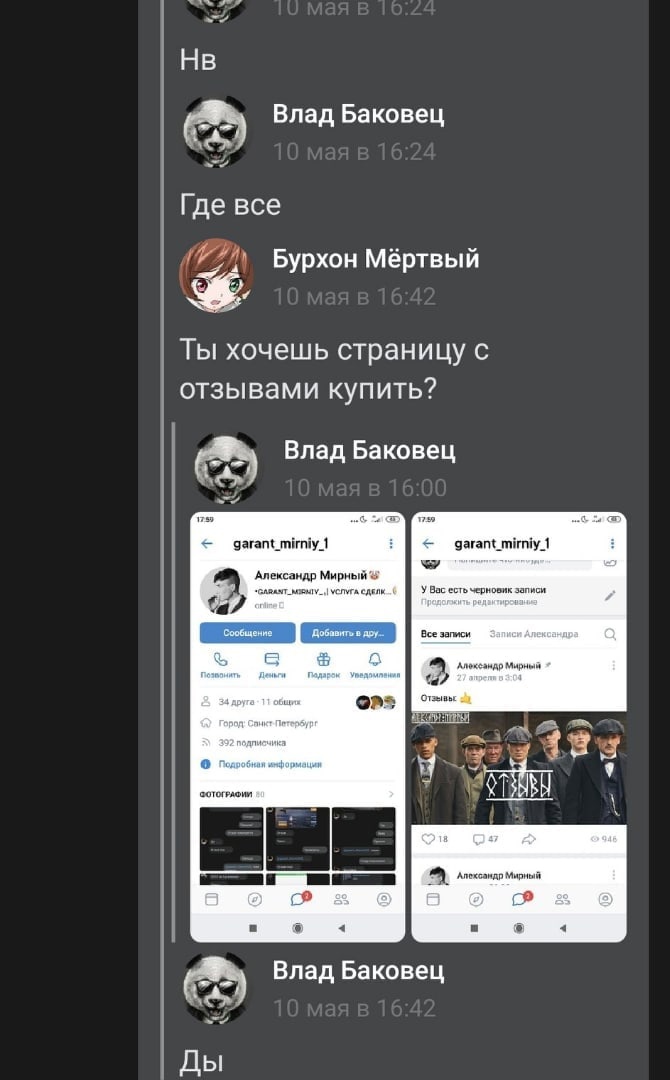The height and width of the screenshot is (1080, 670).
Task: Click the Сообщение button
Action: (x=247, y=632)
